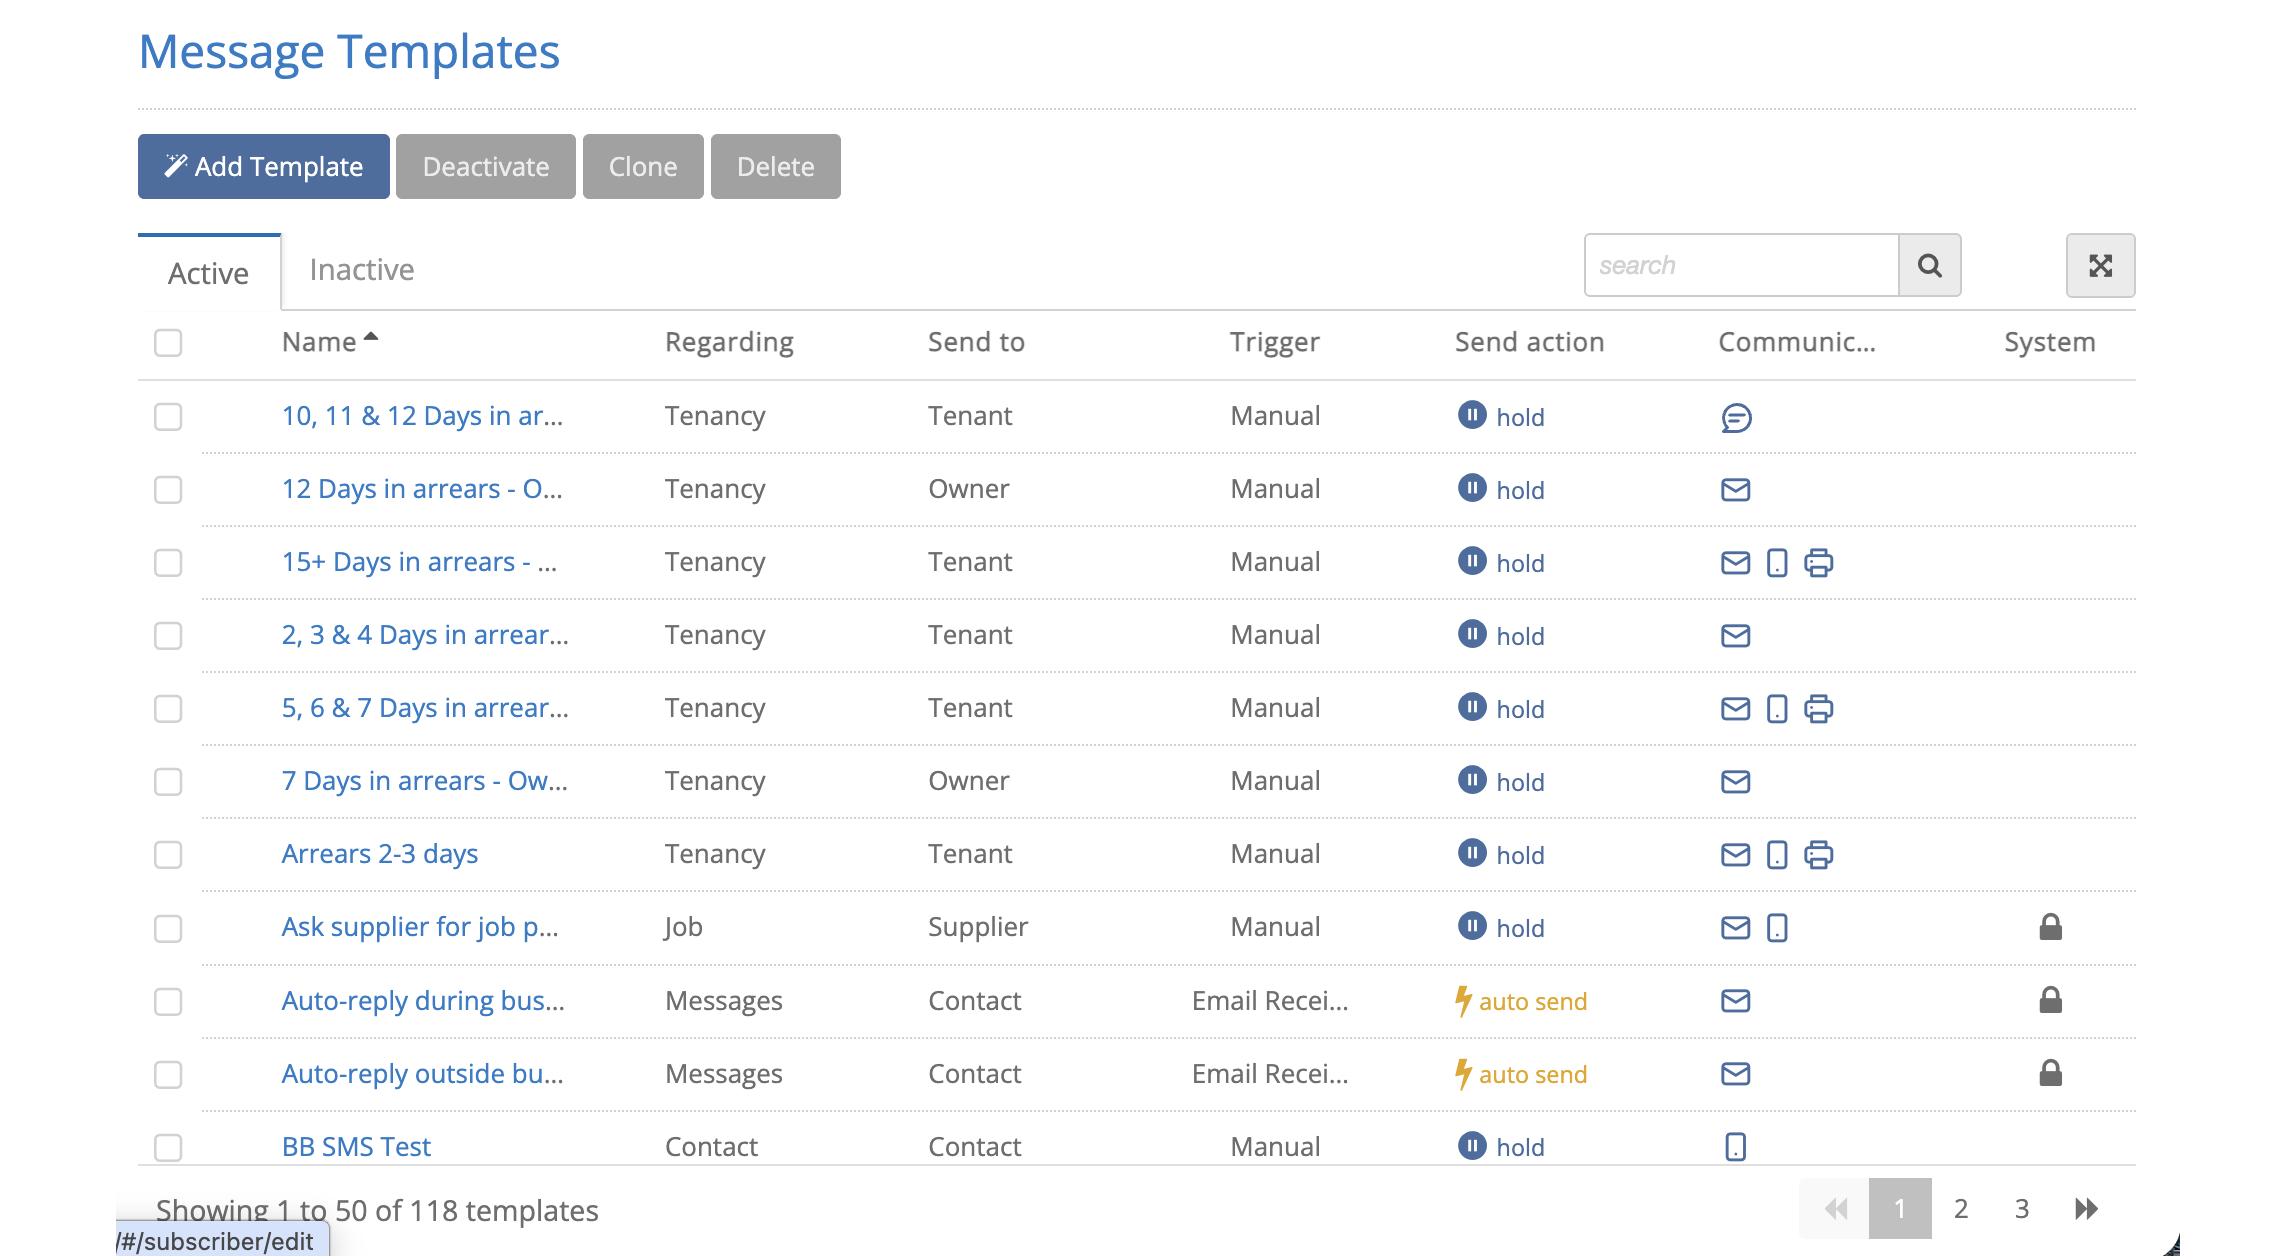The image size is (2296, 1256).
Task: Switch to the Active tab
Action: (208, 273)
